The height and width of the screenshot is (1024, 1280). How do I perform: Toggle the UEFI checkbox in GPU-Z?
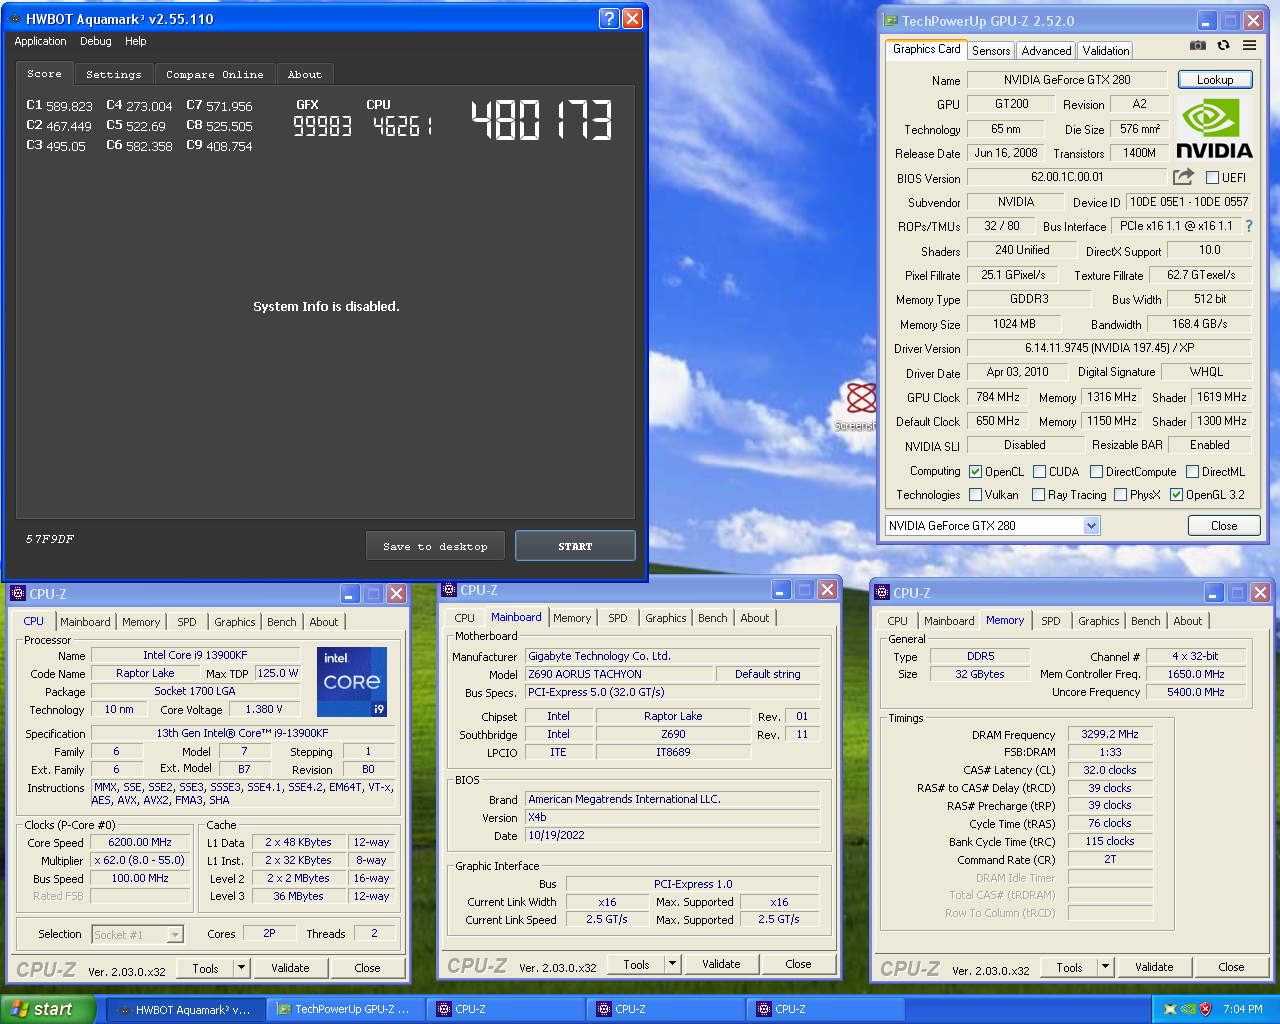pyautogui.click(x=1212, y=178)
